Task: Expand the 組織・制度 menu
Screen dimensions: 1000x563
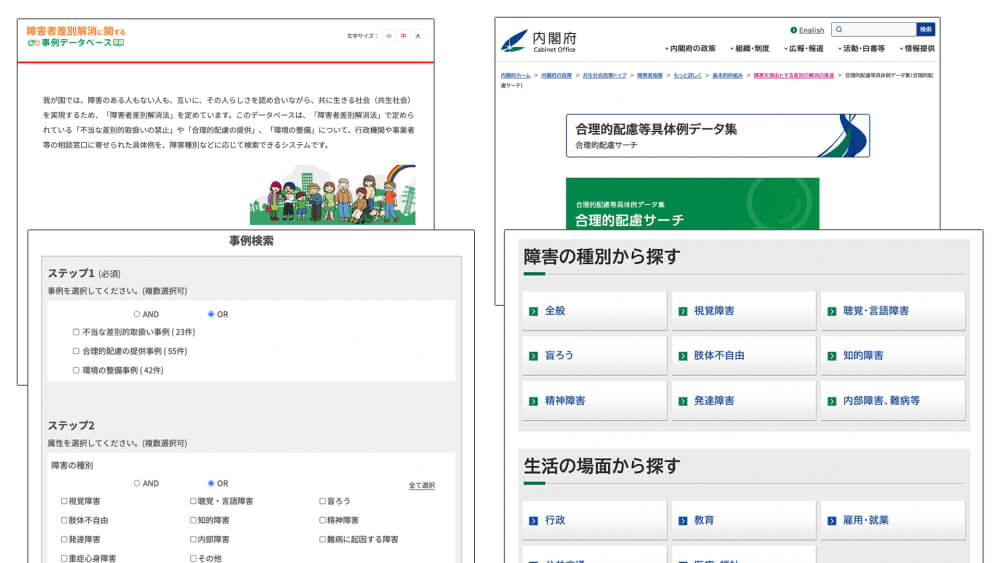Action: (x=749, y=48)
